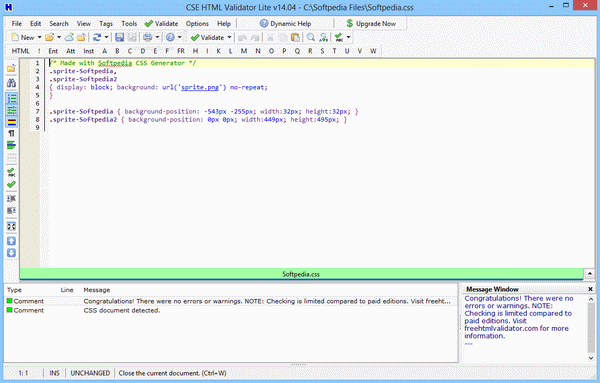Click the green-blue text alignment sidebar icon
The width and height of the screenshot is (600, 383).
point(11,145)
